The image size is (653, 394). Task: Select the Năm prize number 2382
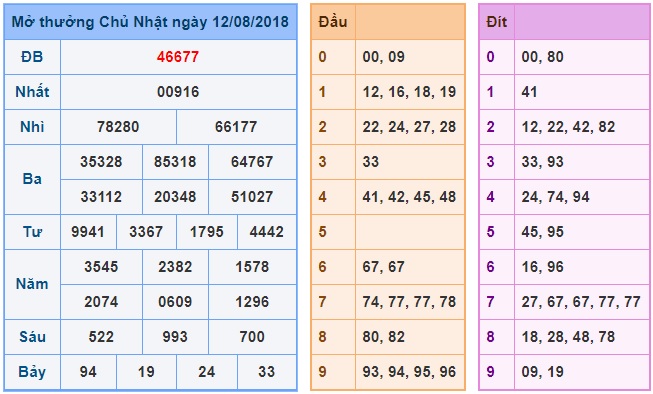tap(175, 267)
